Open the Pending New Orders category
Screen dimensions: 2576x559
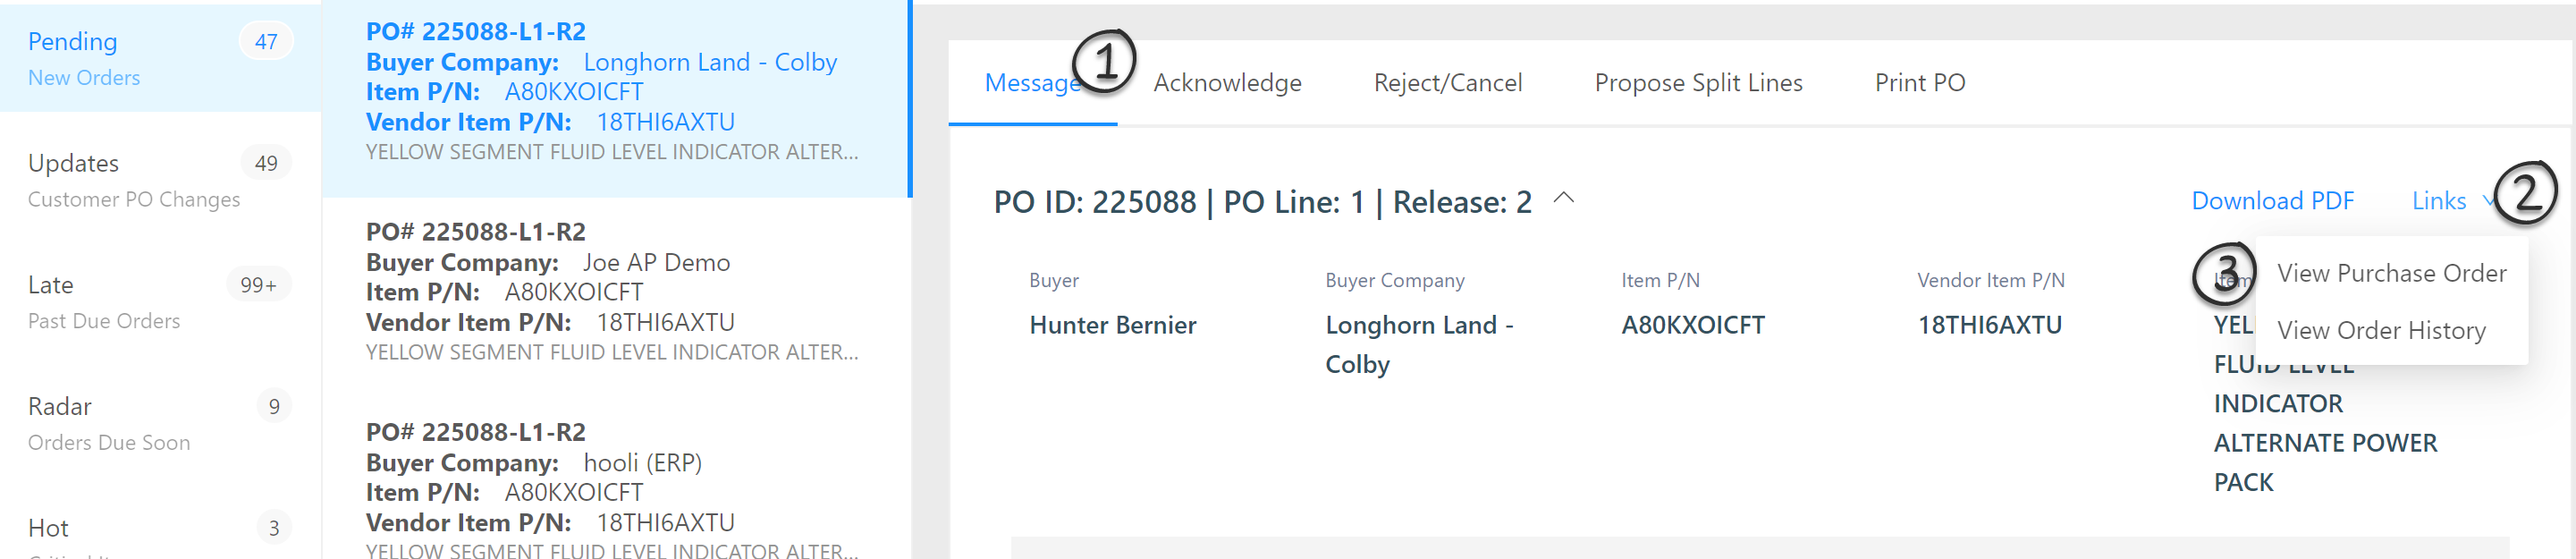pos(160,58)
